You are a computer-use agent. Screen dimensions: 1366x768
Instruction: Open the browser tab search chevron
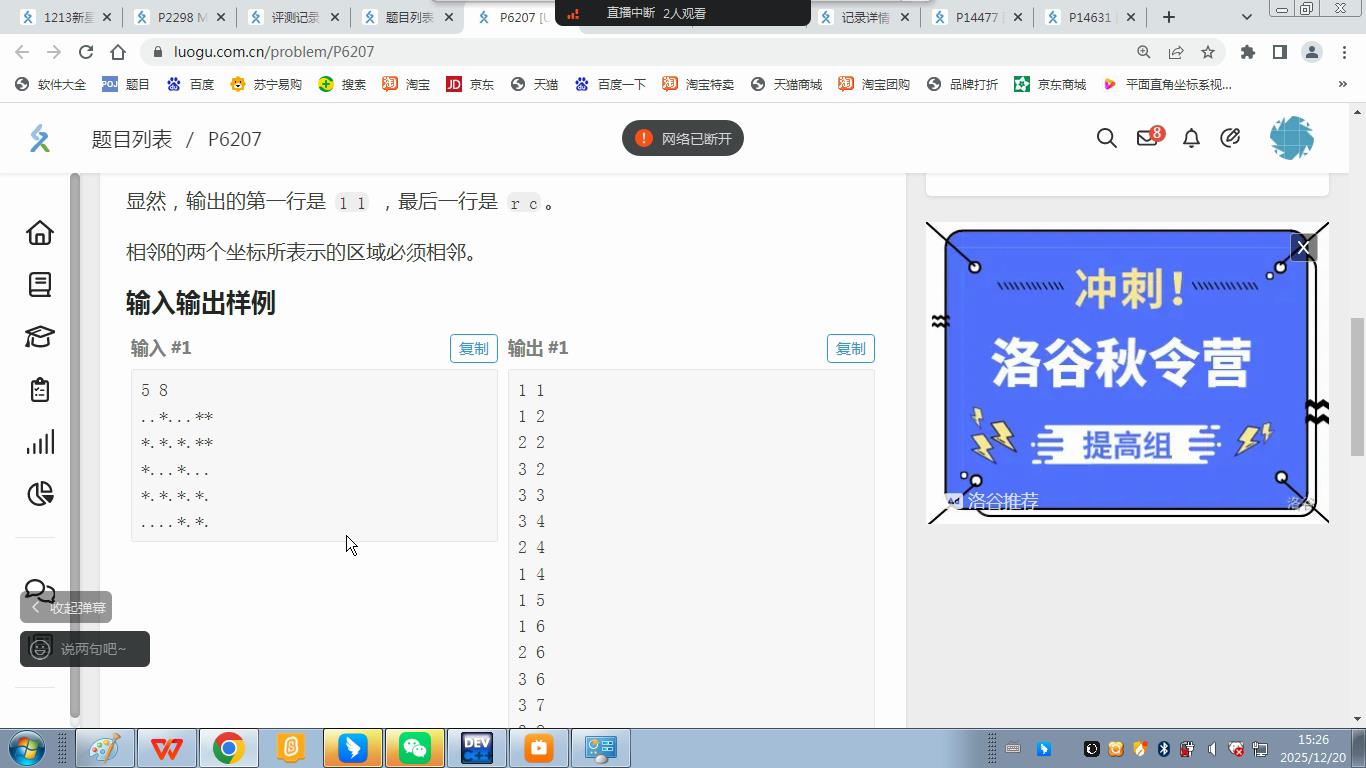[x=1247, y=17]
